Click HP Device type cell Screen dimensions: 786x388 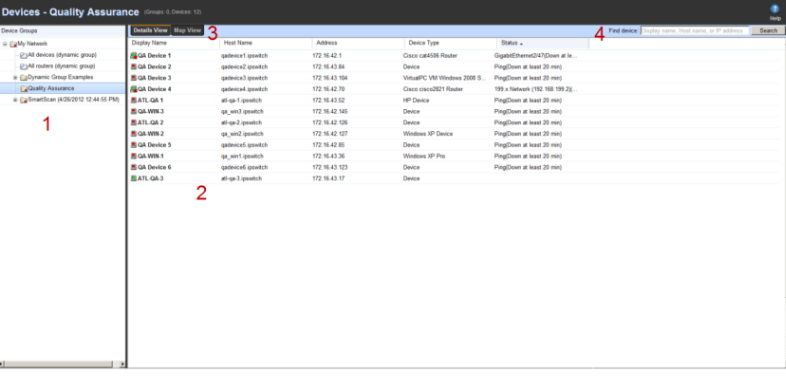click(x=416, y=100)
